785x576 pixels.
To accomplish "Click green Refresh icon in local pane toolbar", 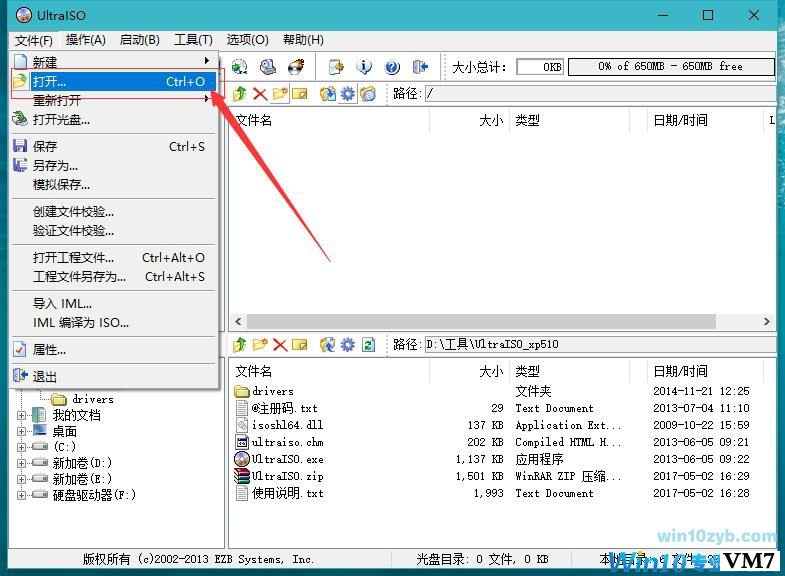I will pyautogui.click(x=368, y=344).
